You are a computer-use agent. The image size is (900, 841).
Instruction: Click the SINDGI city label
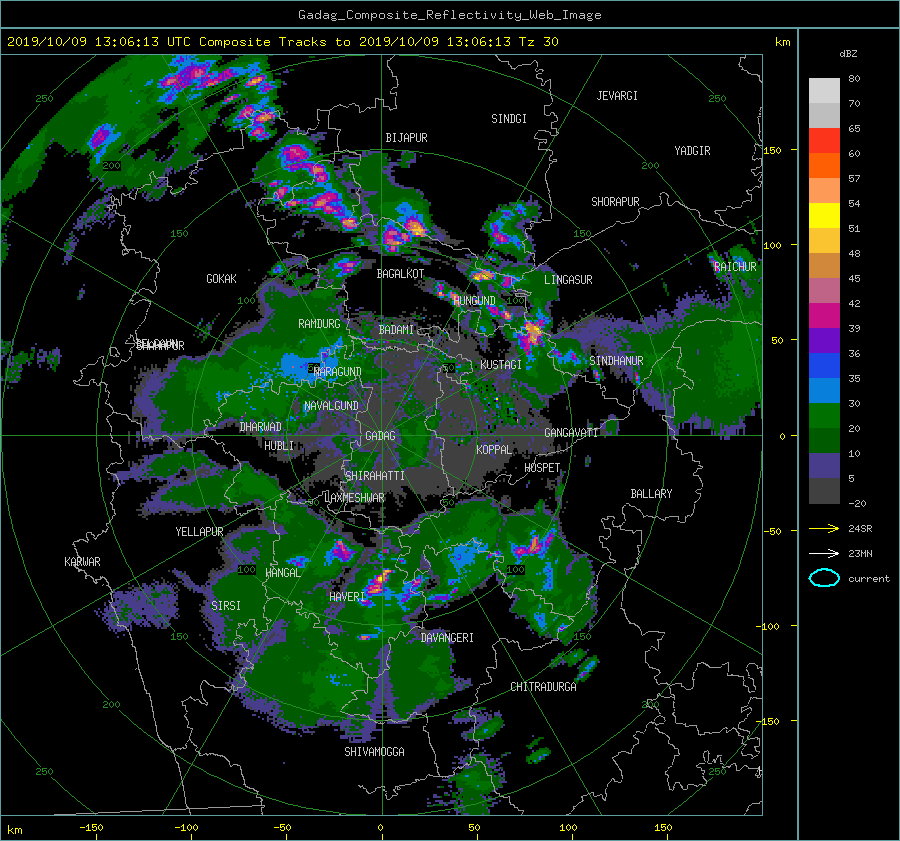pos(509,119)
